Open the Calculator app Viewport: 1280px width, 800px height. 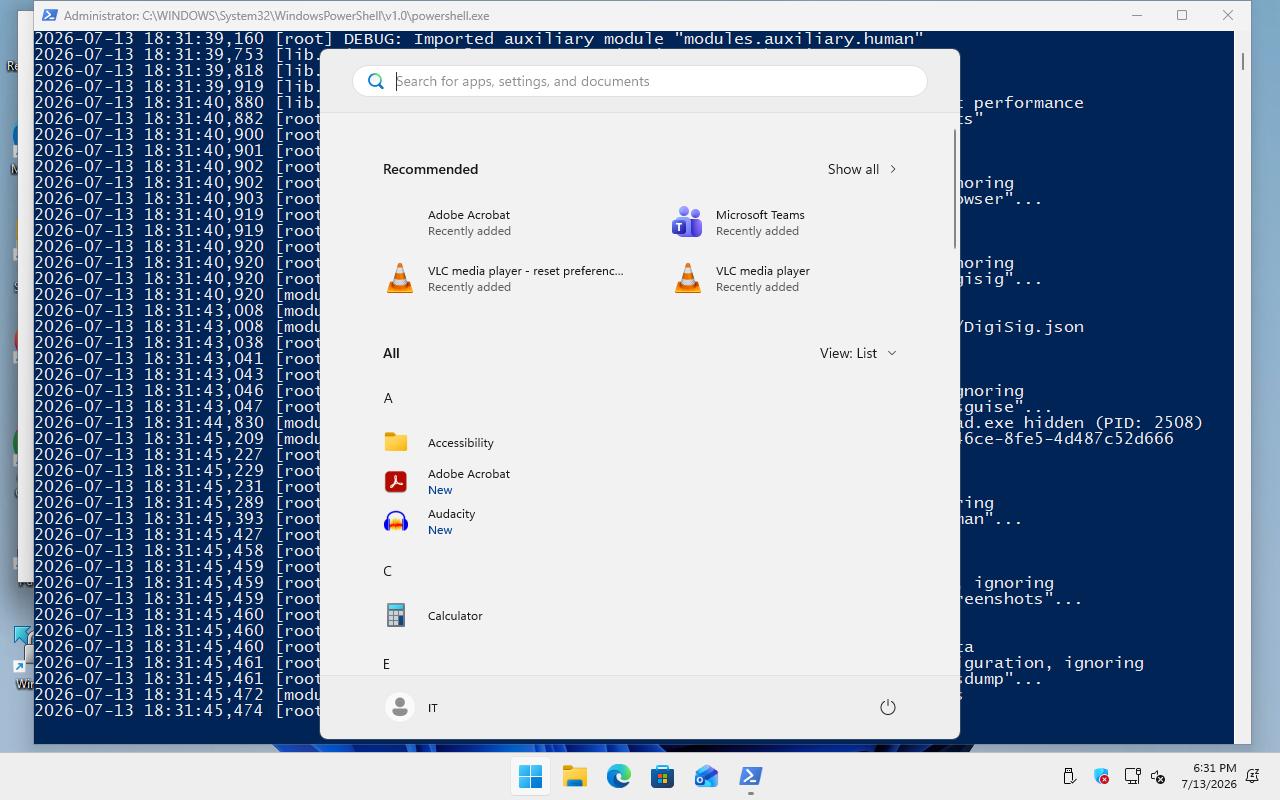640,615
